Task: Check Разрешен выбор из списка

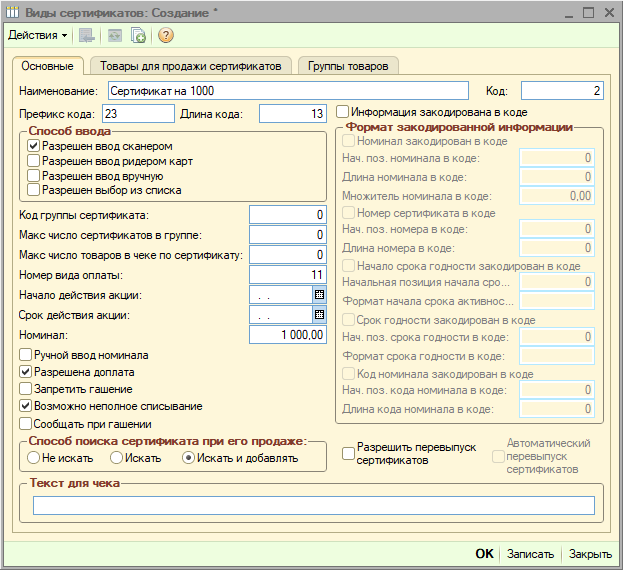Action: 33,190
